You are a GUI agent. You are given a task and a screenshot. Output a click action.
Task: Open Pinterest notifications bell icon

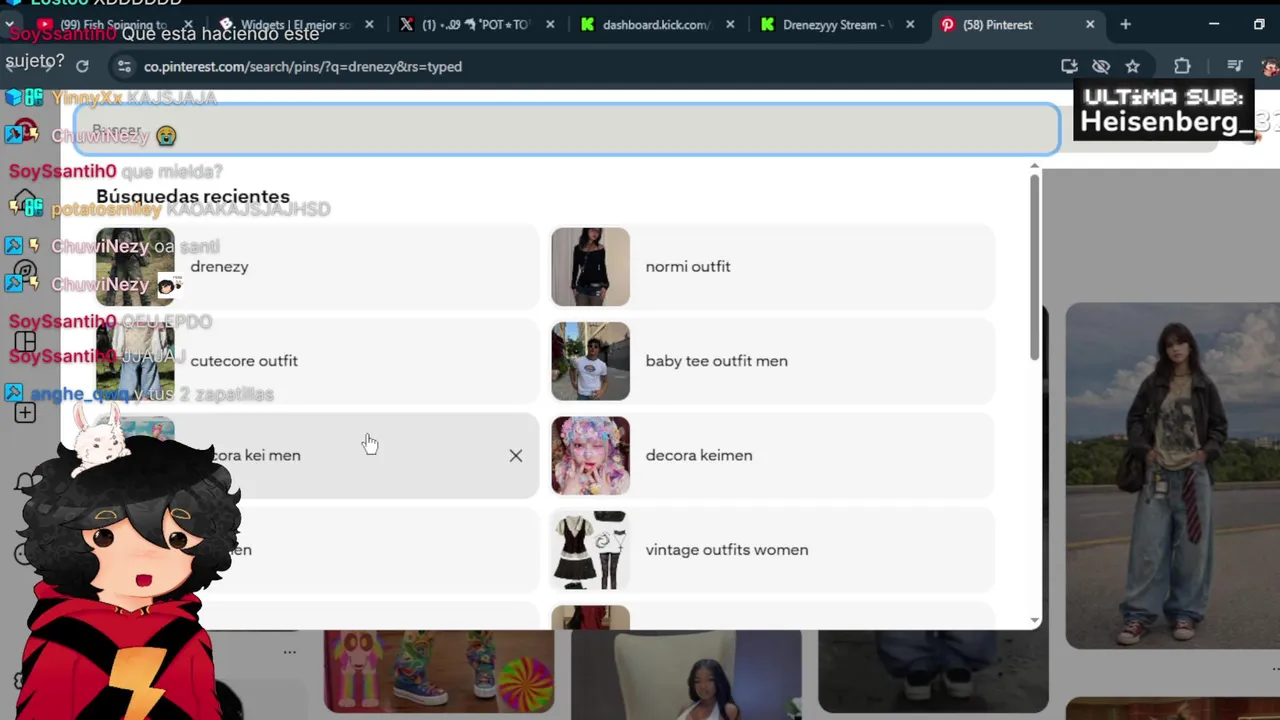[x=25, y=483]
